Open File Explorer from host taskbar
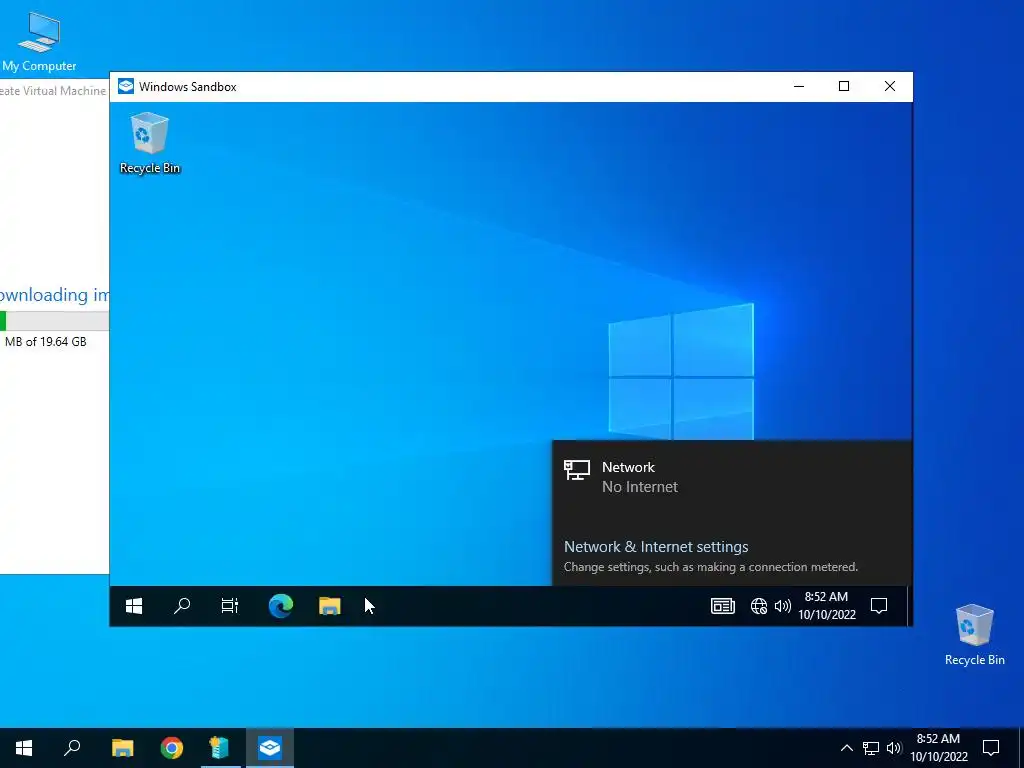The width and height of the screenshot is (1024, 768). point(123,748)
